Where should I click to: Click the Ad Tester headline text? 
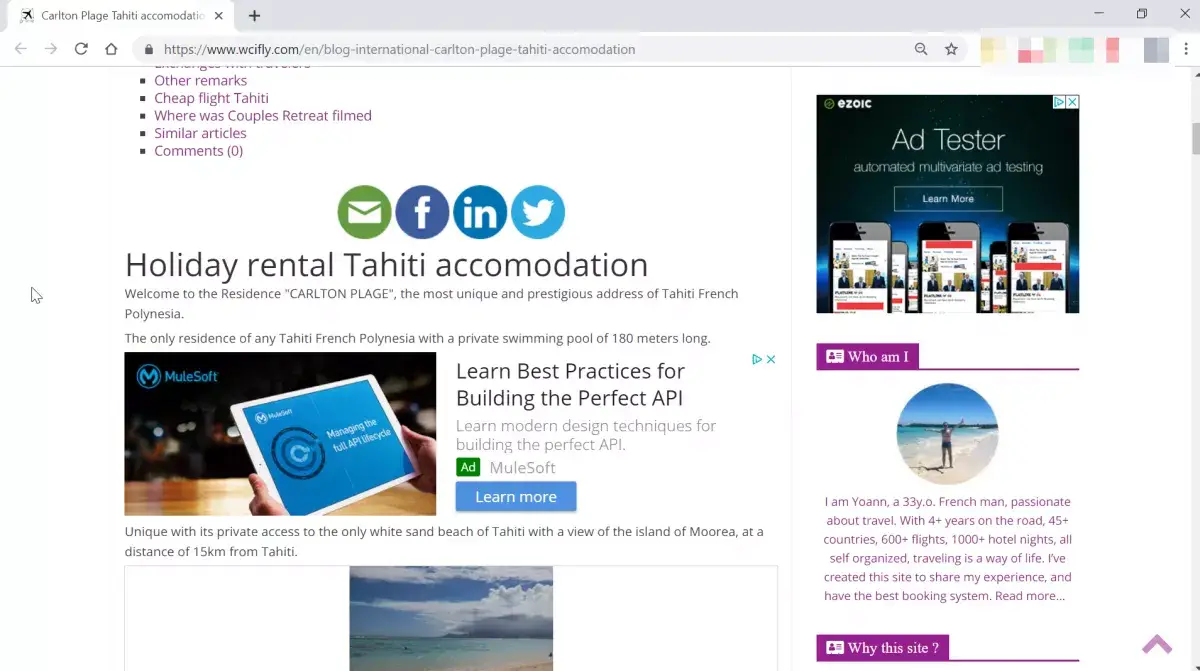coord(948,139)
